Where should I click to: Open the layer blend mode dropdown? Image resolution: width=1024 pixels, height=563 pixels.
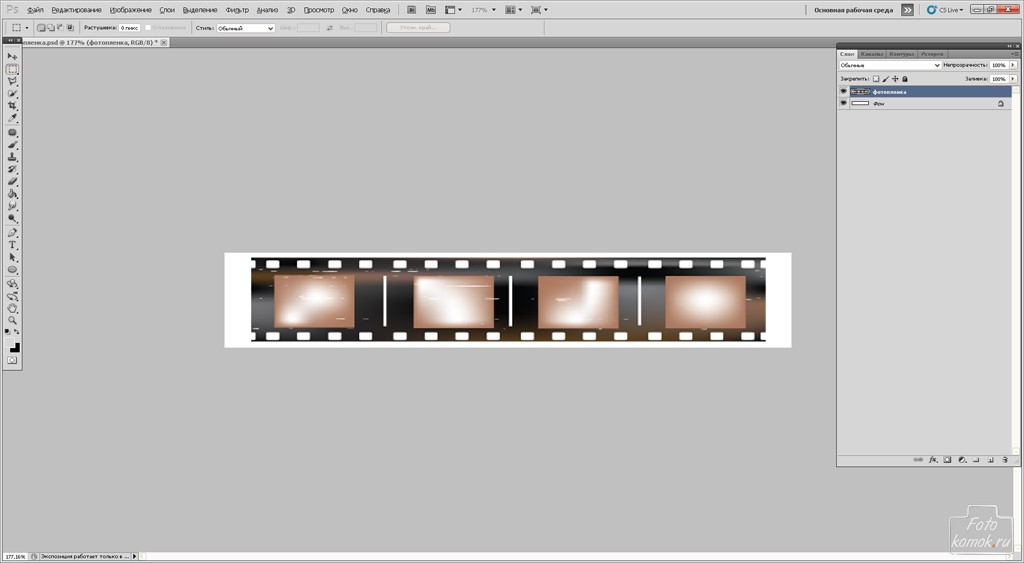coord(889,65)
